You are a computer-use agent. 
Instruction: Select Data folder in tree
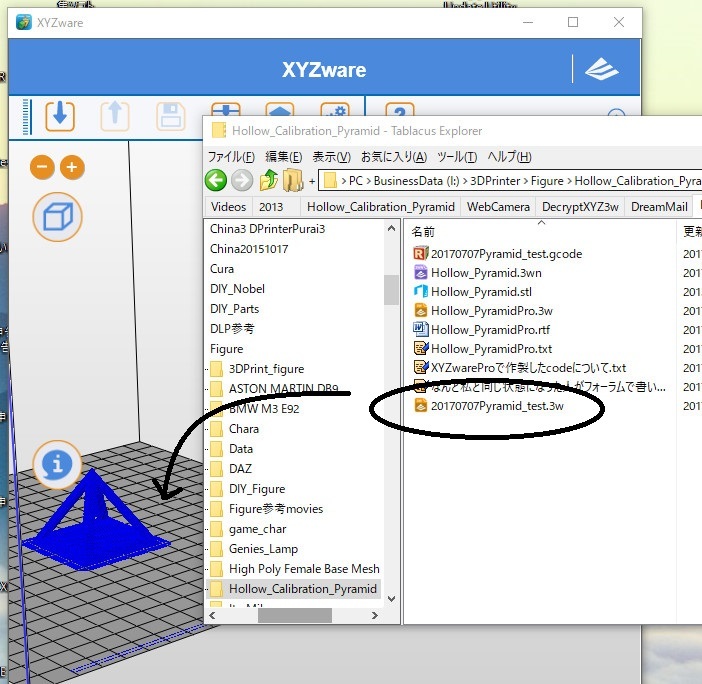point(241,449)
